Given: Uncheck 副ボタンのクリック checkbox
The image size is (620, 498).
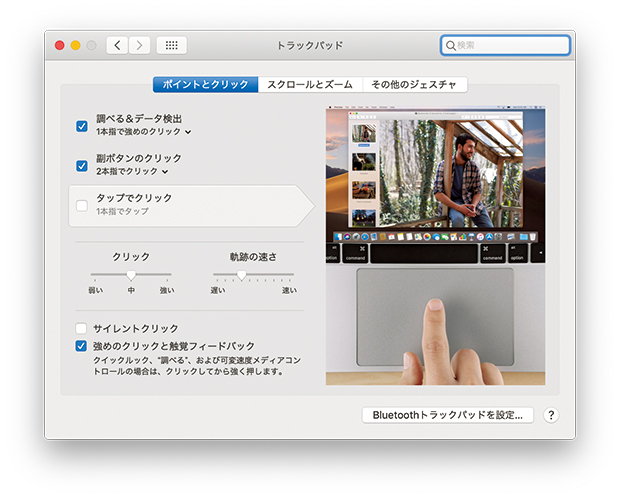Looking at the screenshot, I should 82,165.
